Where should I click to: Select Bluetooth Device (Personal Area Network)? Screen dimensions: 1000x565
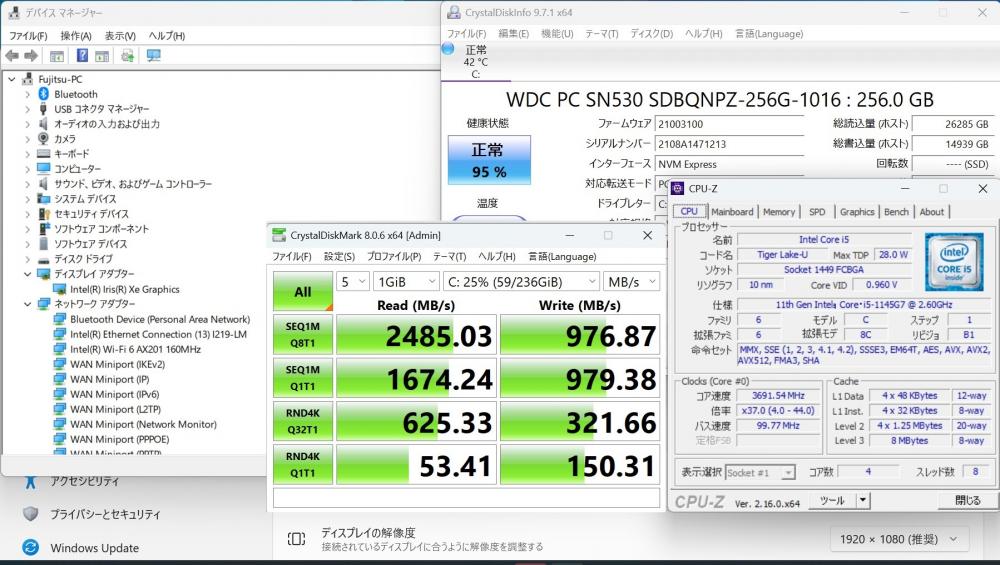(x=160, y=319)
